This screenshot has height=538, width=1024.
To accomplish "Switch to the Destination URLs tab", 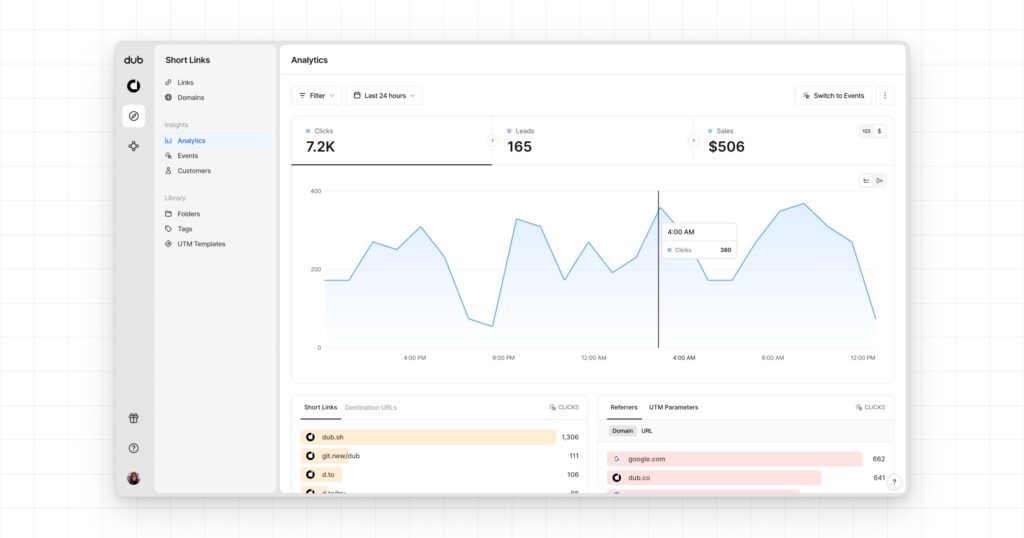I will click(370, 407).
